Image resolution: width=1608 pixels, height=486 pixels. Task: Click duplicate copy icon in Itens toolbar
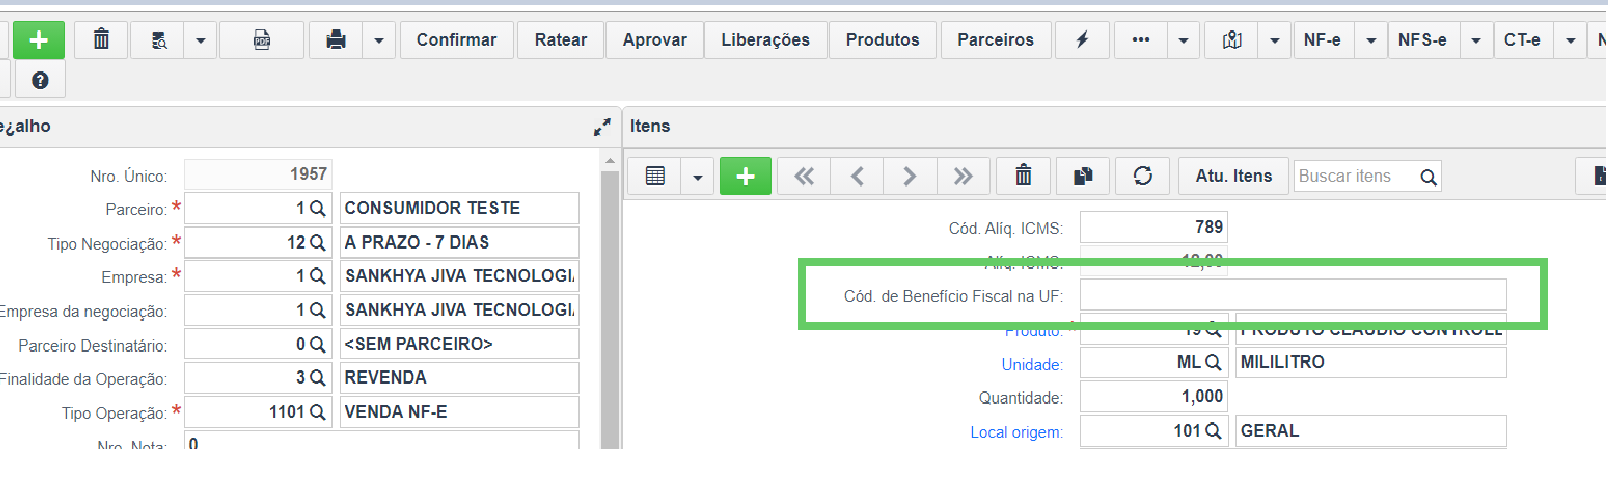click(1083, 176)
